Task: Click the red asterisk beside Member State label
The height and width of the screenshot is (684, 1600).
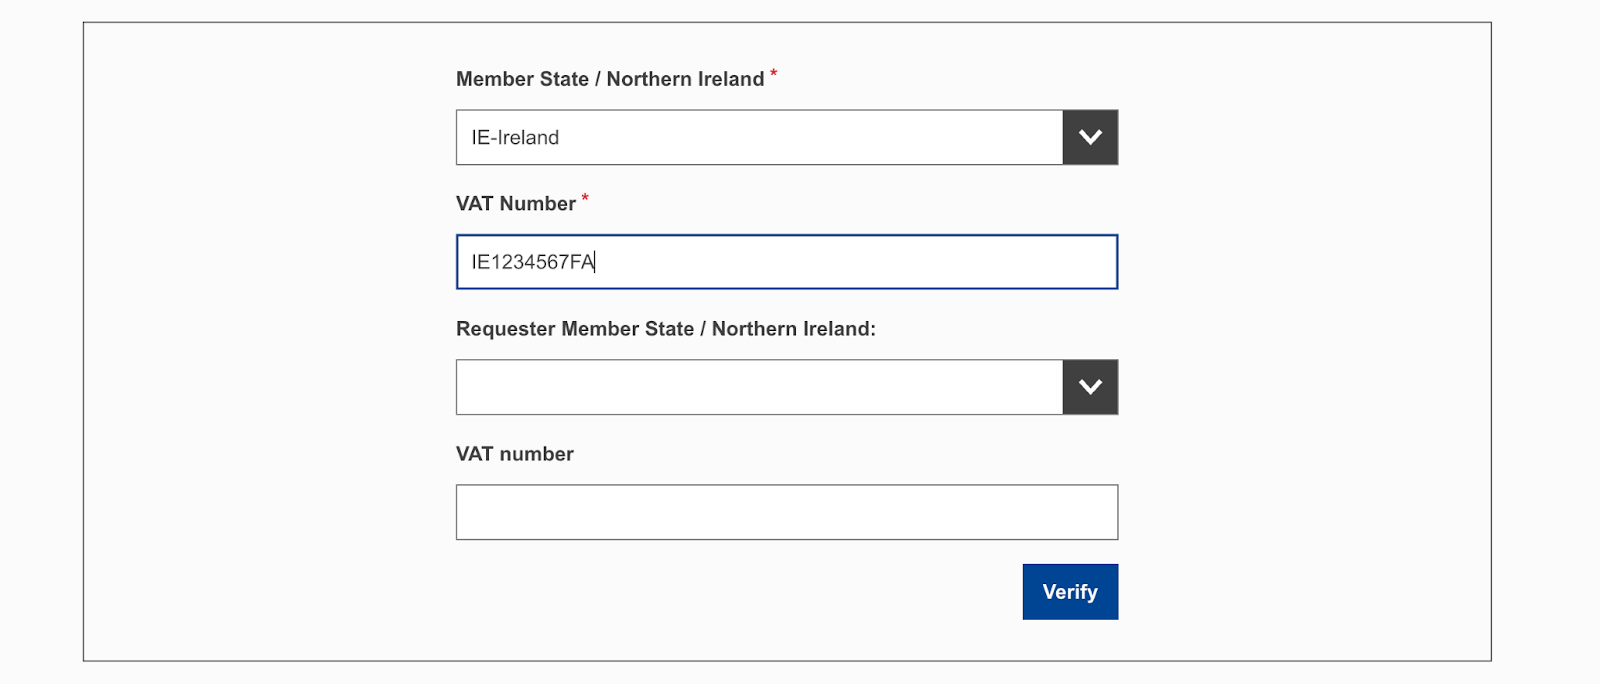Action: [775, 72]
